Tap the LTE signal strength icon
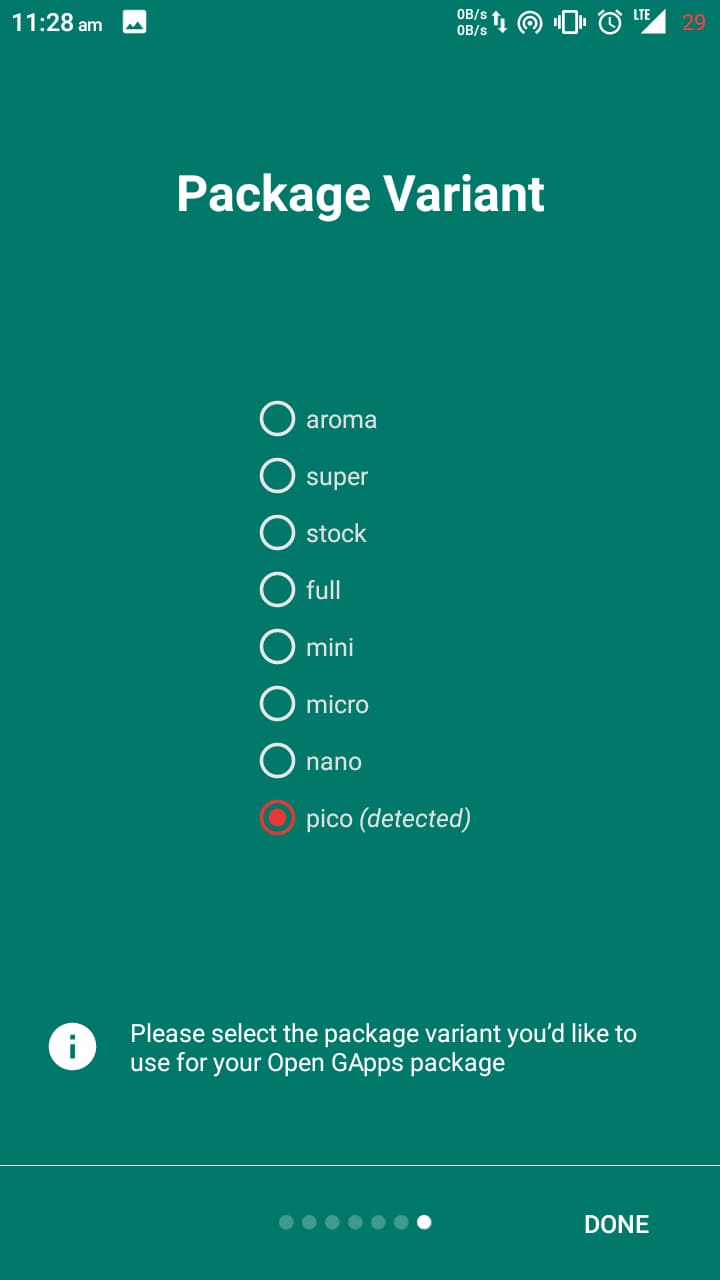Image resolution: width=720 pixels, height=1280 pixels. click(x=650, y=21)
